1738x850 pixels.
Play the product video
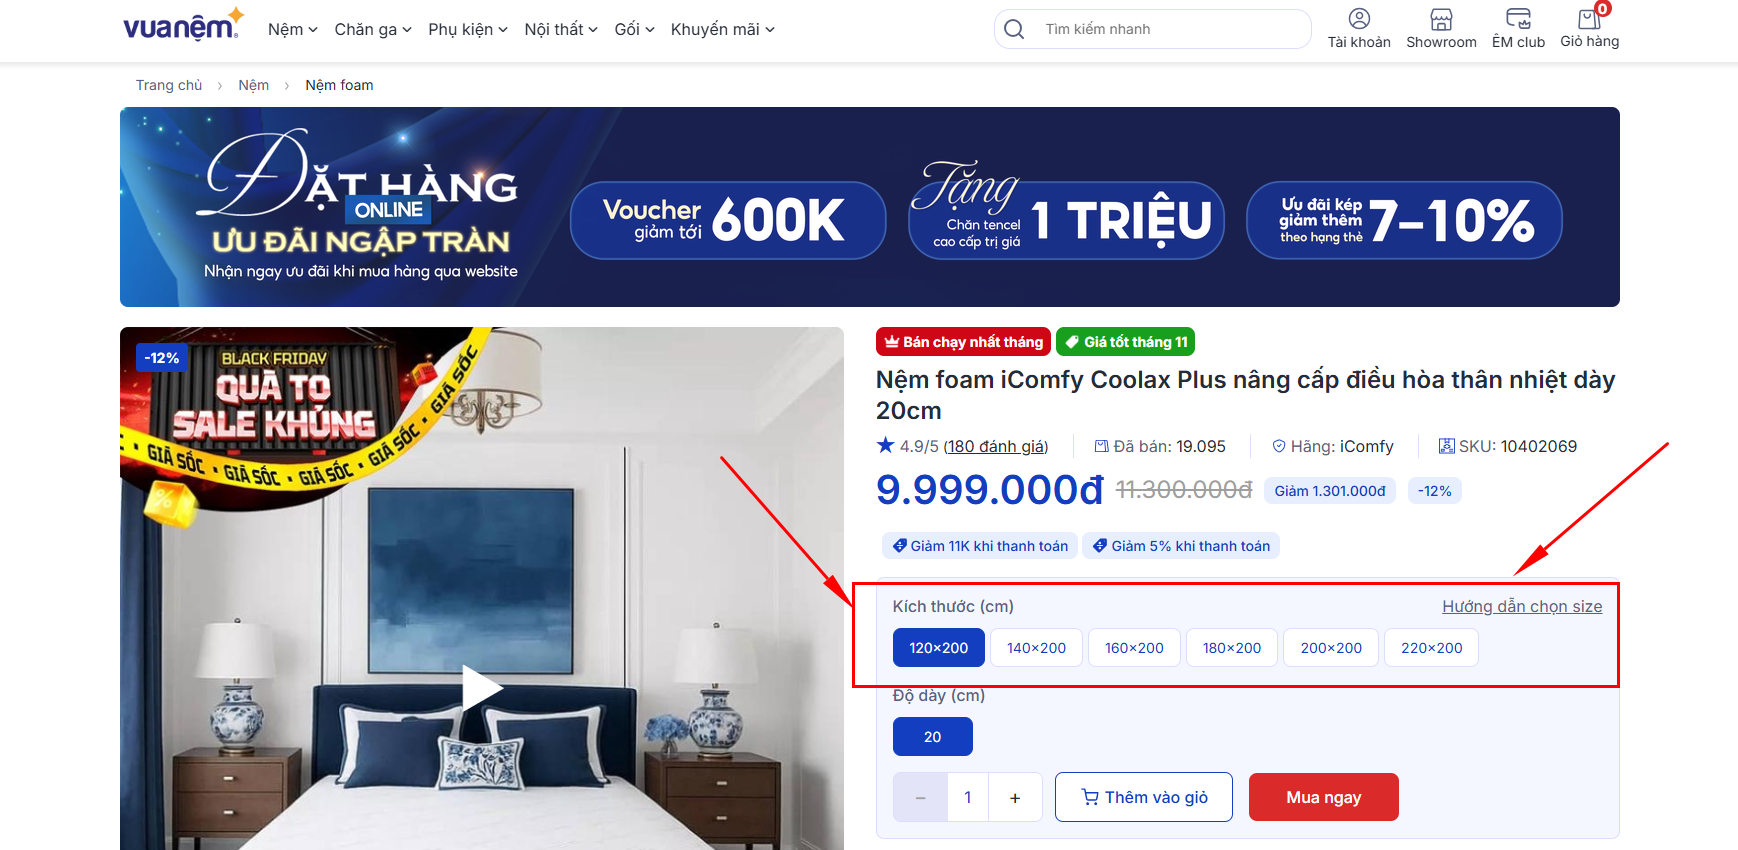click(482, 688)
